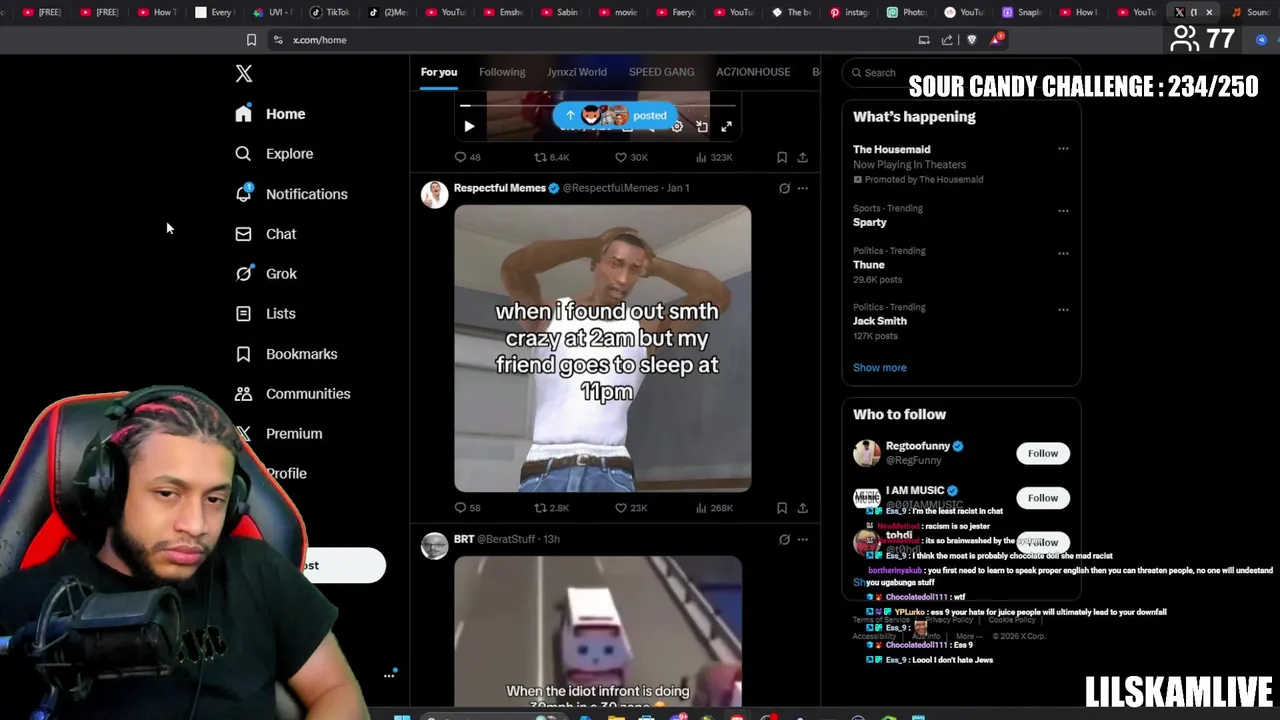This screenshot has width=1280, height=720.
Task: Open Regtoofunny profile avatar
Action: pyautogui.click(x=867, y=454)
